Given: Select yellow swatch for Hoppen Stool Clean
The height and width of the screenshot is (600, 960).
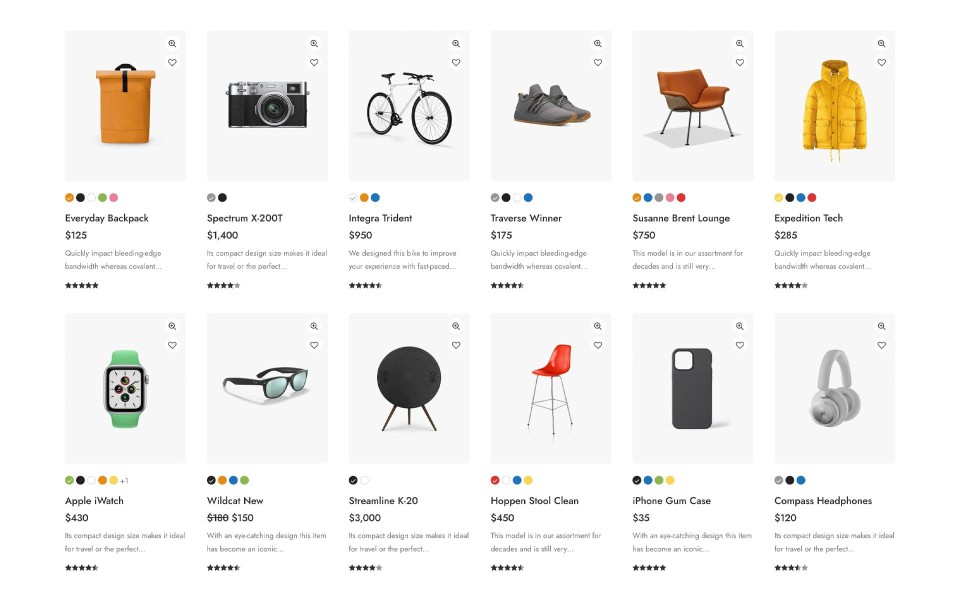Looking at the screenshot, I should (528, 481).
